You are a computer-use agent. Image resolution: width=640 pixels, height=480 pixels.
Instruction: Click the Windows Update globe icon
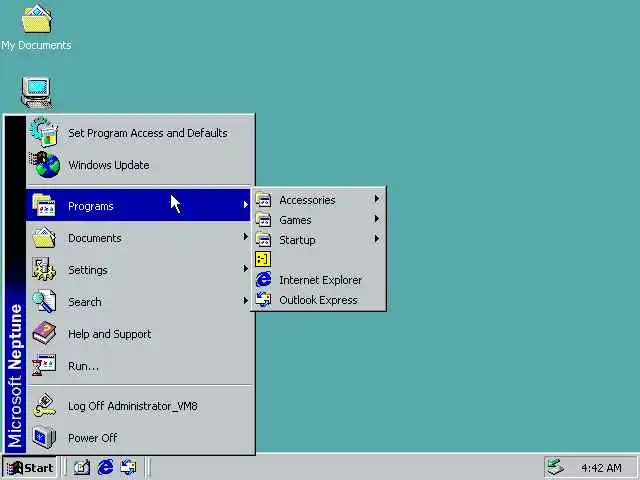45,164
